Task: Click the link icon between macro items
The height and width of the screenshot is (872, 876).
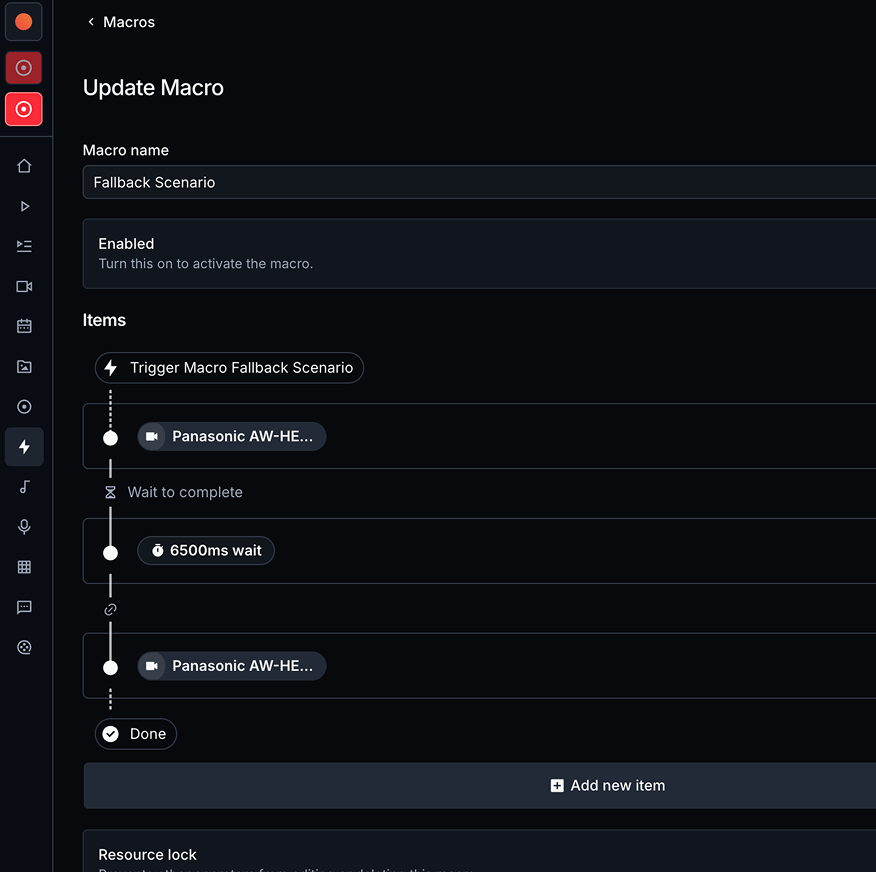Action: click(x=111, y=609)
